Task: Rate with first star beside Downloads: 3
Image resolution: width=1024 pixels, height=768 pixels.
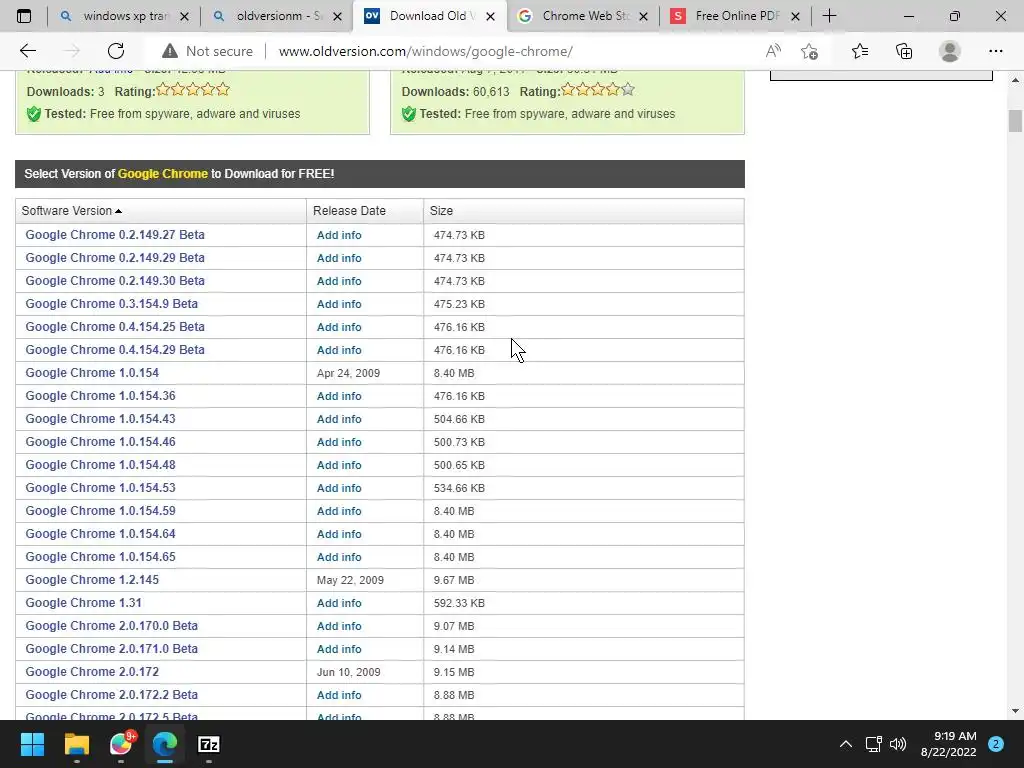Action: tap(163, 89)
